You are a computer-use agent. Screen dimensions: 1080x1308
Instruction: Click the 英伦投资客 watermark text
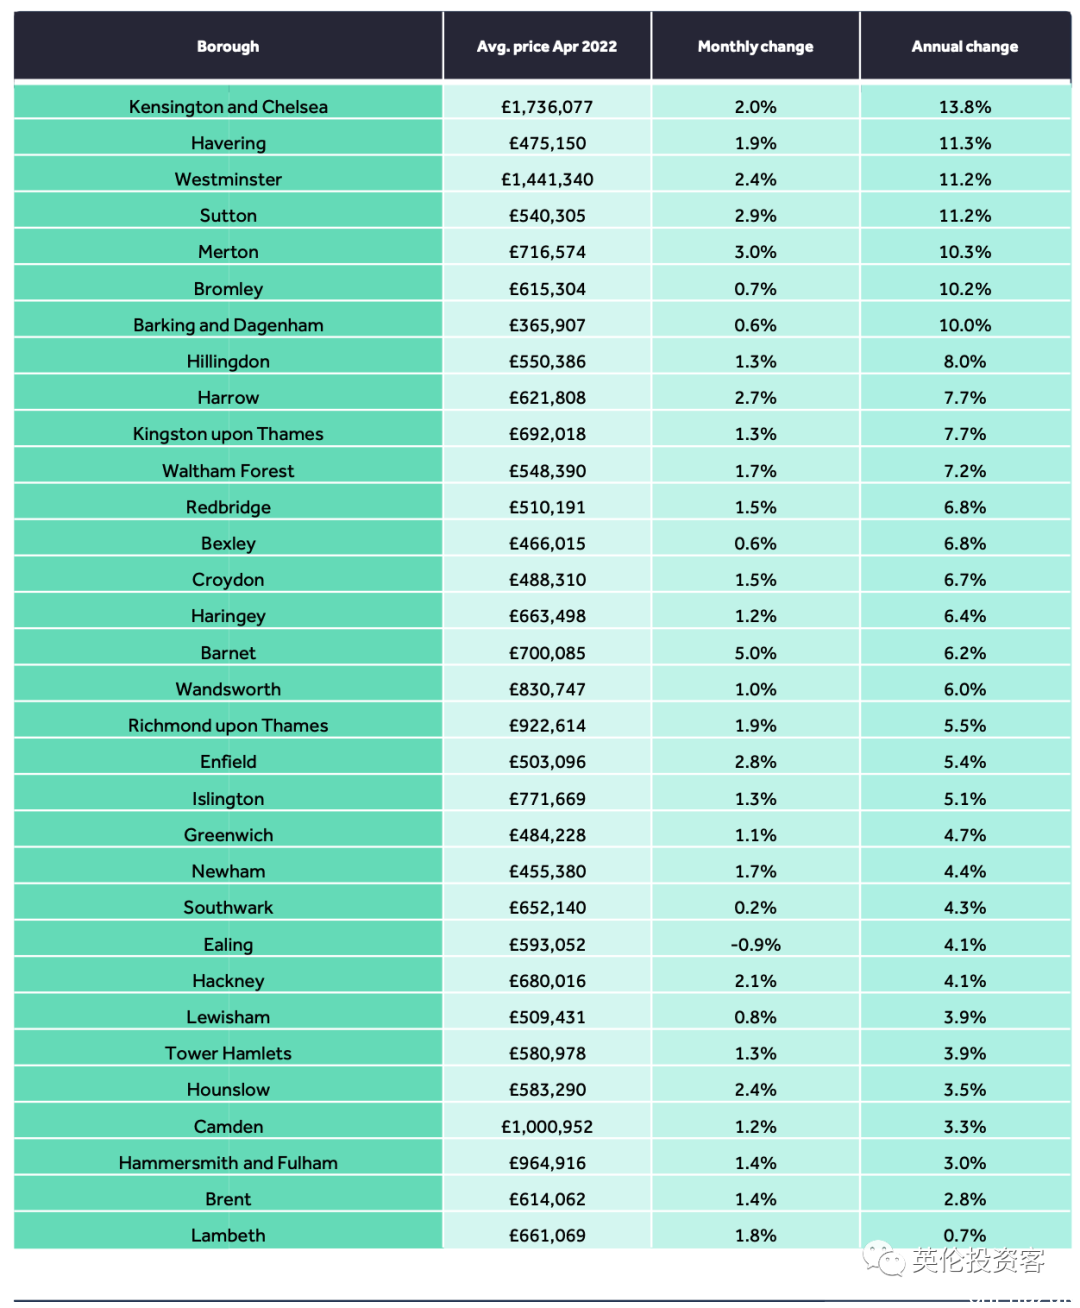[978, 1260]
